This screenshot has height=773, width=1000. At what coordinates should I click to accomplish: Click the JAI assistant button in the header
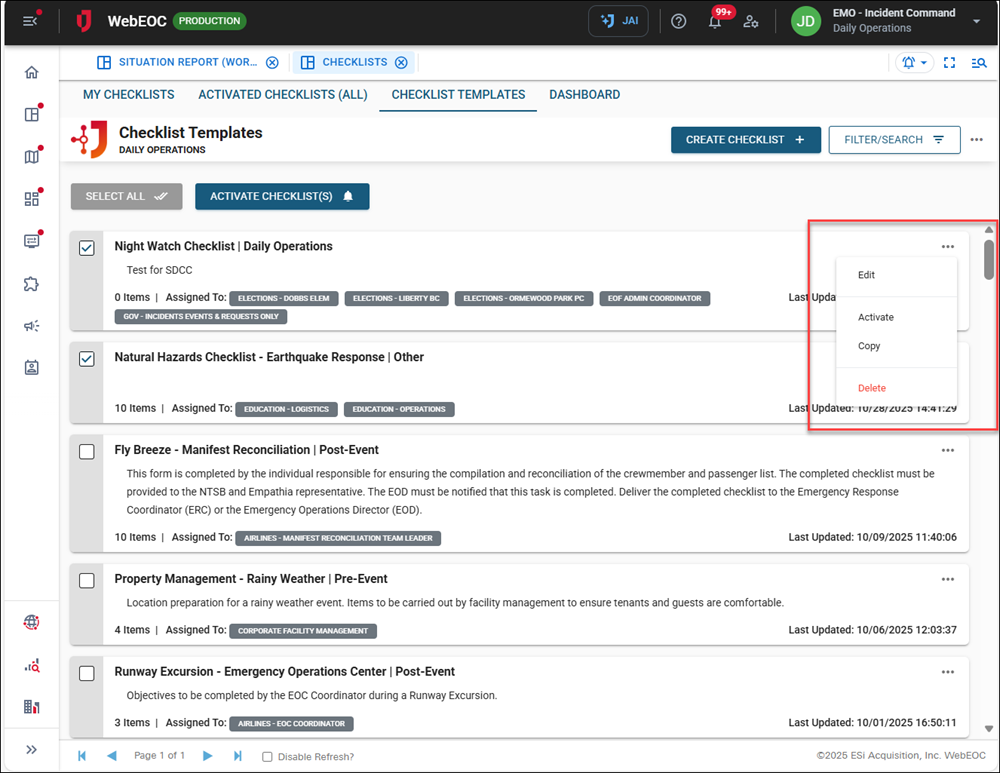point(618,20)
